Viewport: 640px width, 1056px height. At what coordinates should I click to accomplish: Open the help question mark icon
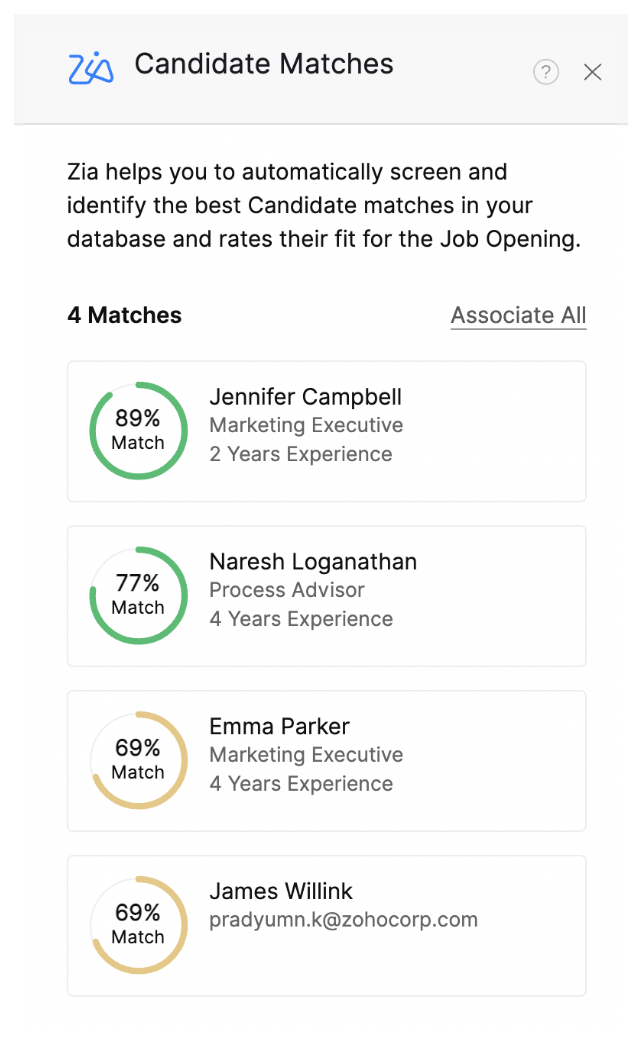[545, 72]
